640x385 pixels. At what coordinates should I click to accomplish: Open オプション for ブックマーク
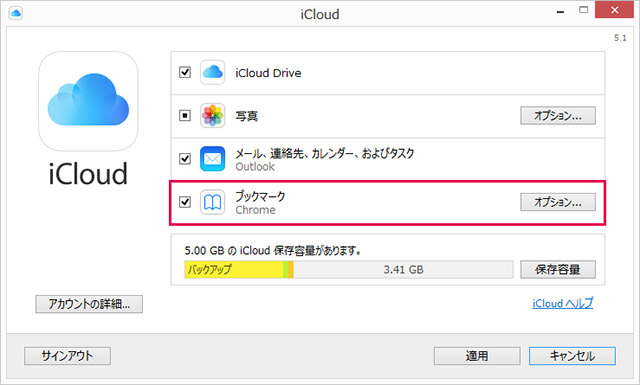pyautogui.click(x=558, y=202)
